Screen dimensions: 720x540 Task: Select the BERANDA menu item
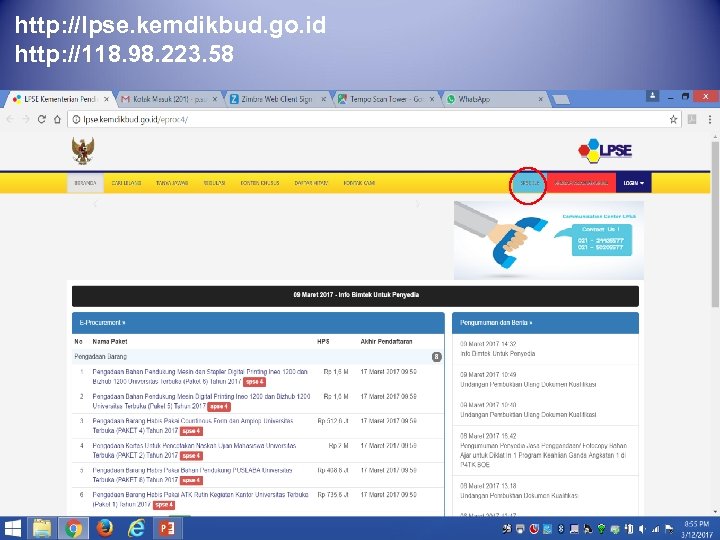tap(85, 183)
